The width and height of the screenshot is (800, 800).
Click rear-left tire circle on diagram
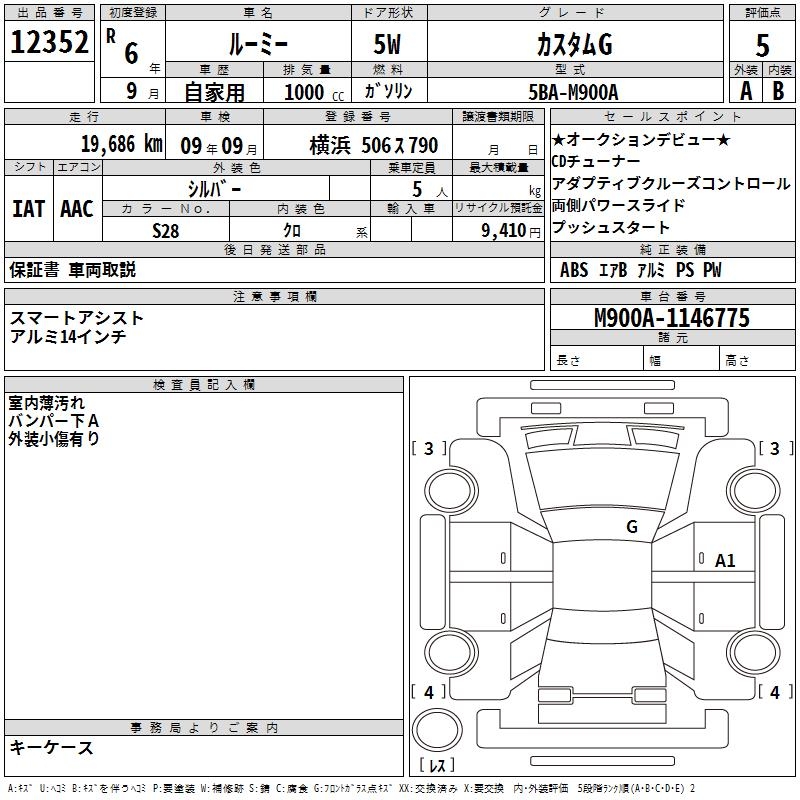[x=451, y=653]
